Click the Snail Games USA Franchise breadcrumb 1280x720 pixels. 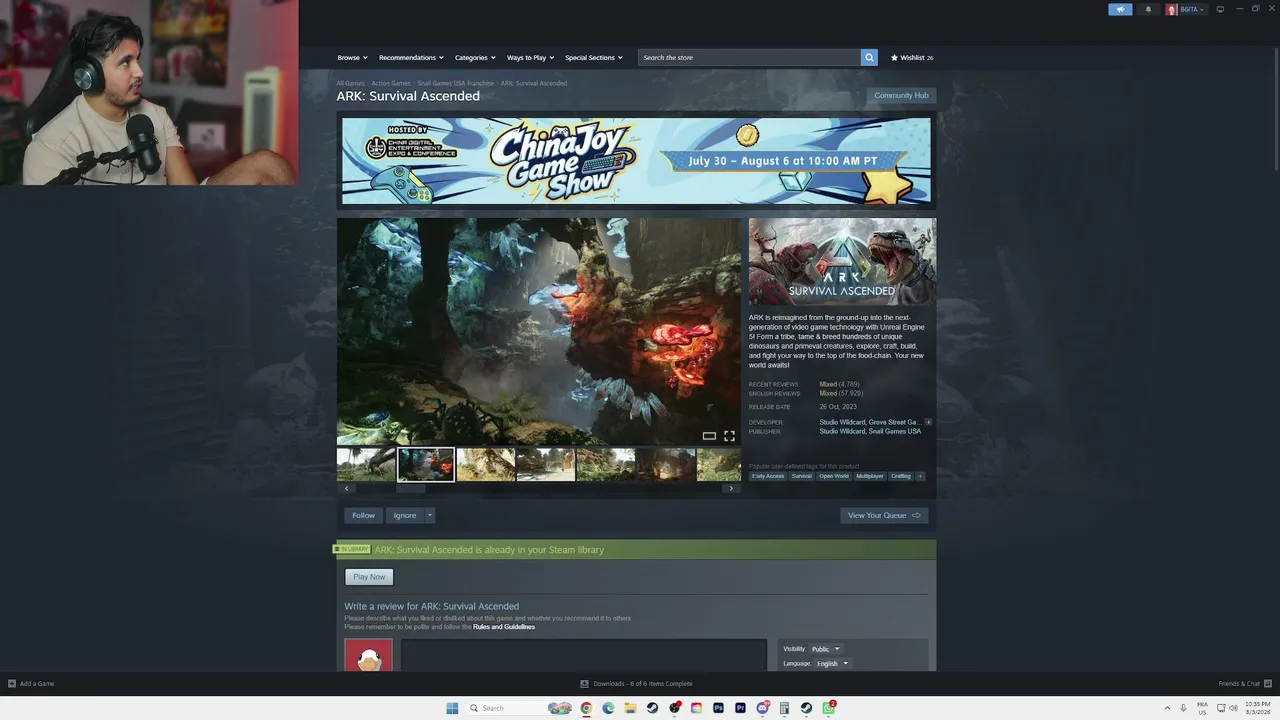click(x=456, y=83)
